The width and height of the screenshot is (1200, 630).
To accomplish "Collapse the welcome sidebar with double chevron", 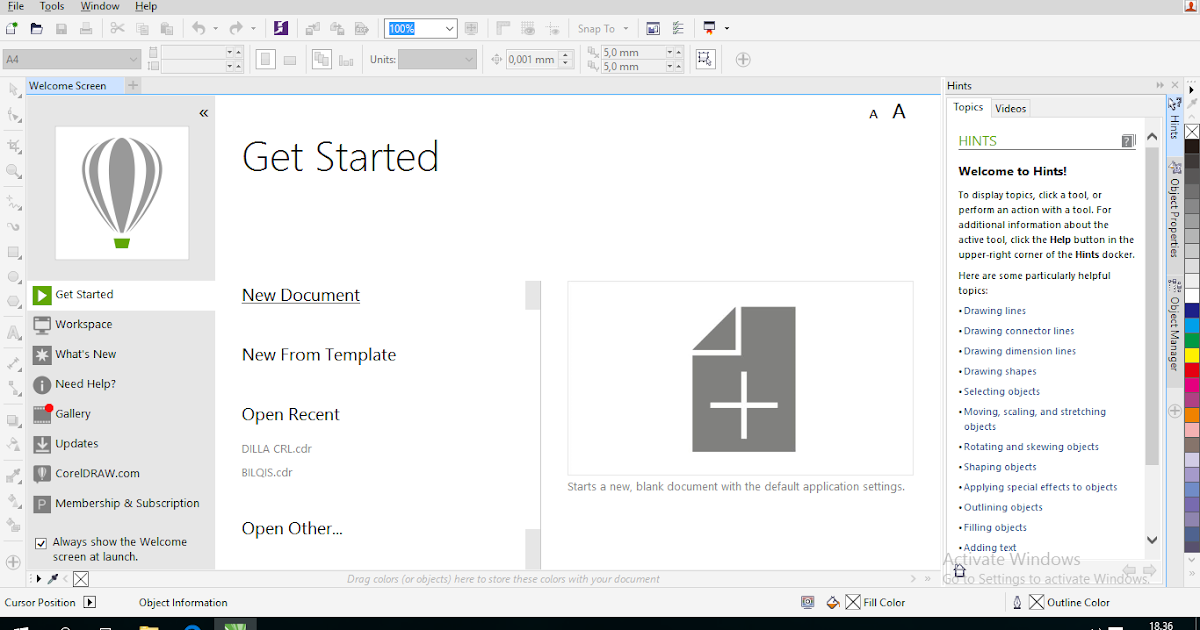I will coord(203,113).
